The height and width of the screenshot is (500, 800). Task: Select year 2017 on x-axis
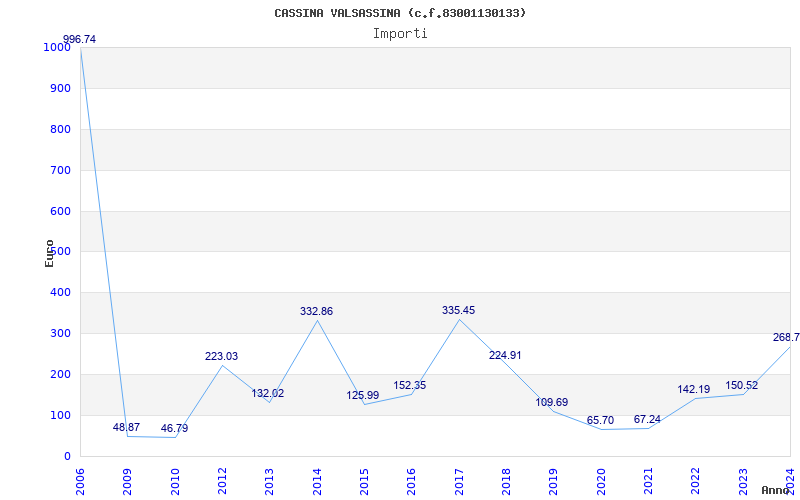click(x=459, y=482)
